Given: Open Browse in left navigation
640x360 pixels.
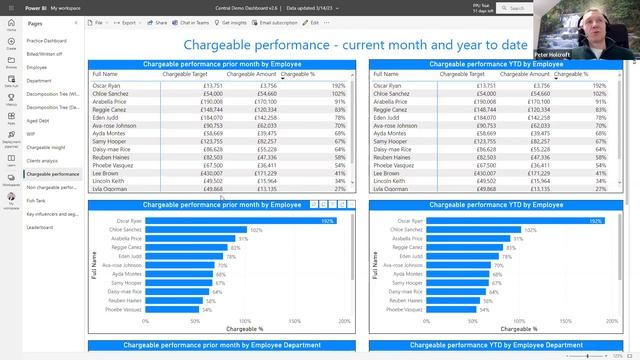Looking at the screenshot, I should 11,62.
